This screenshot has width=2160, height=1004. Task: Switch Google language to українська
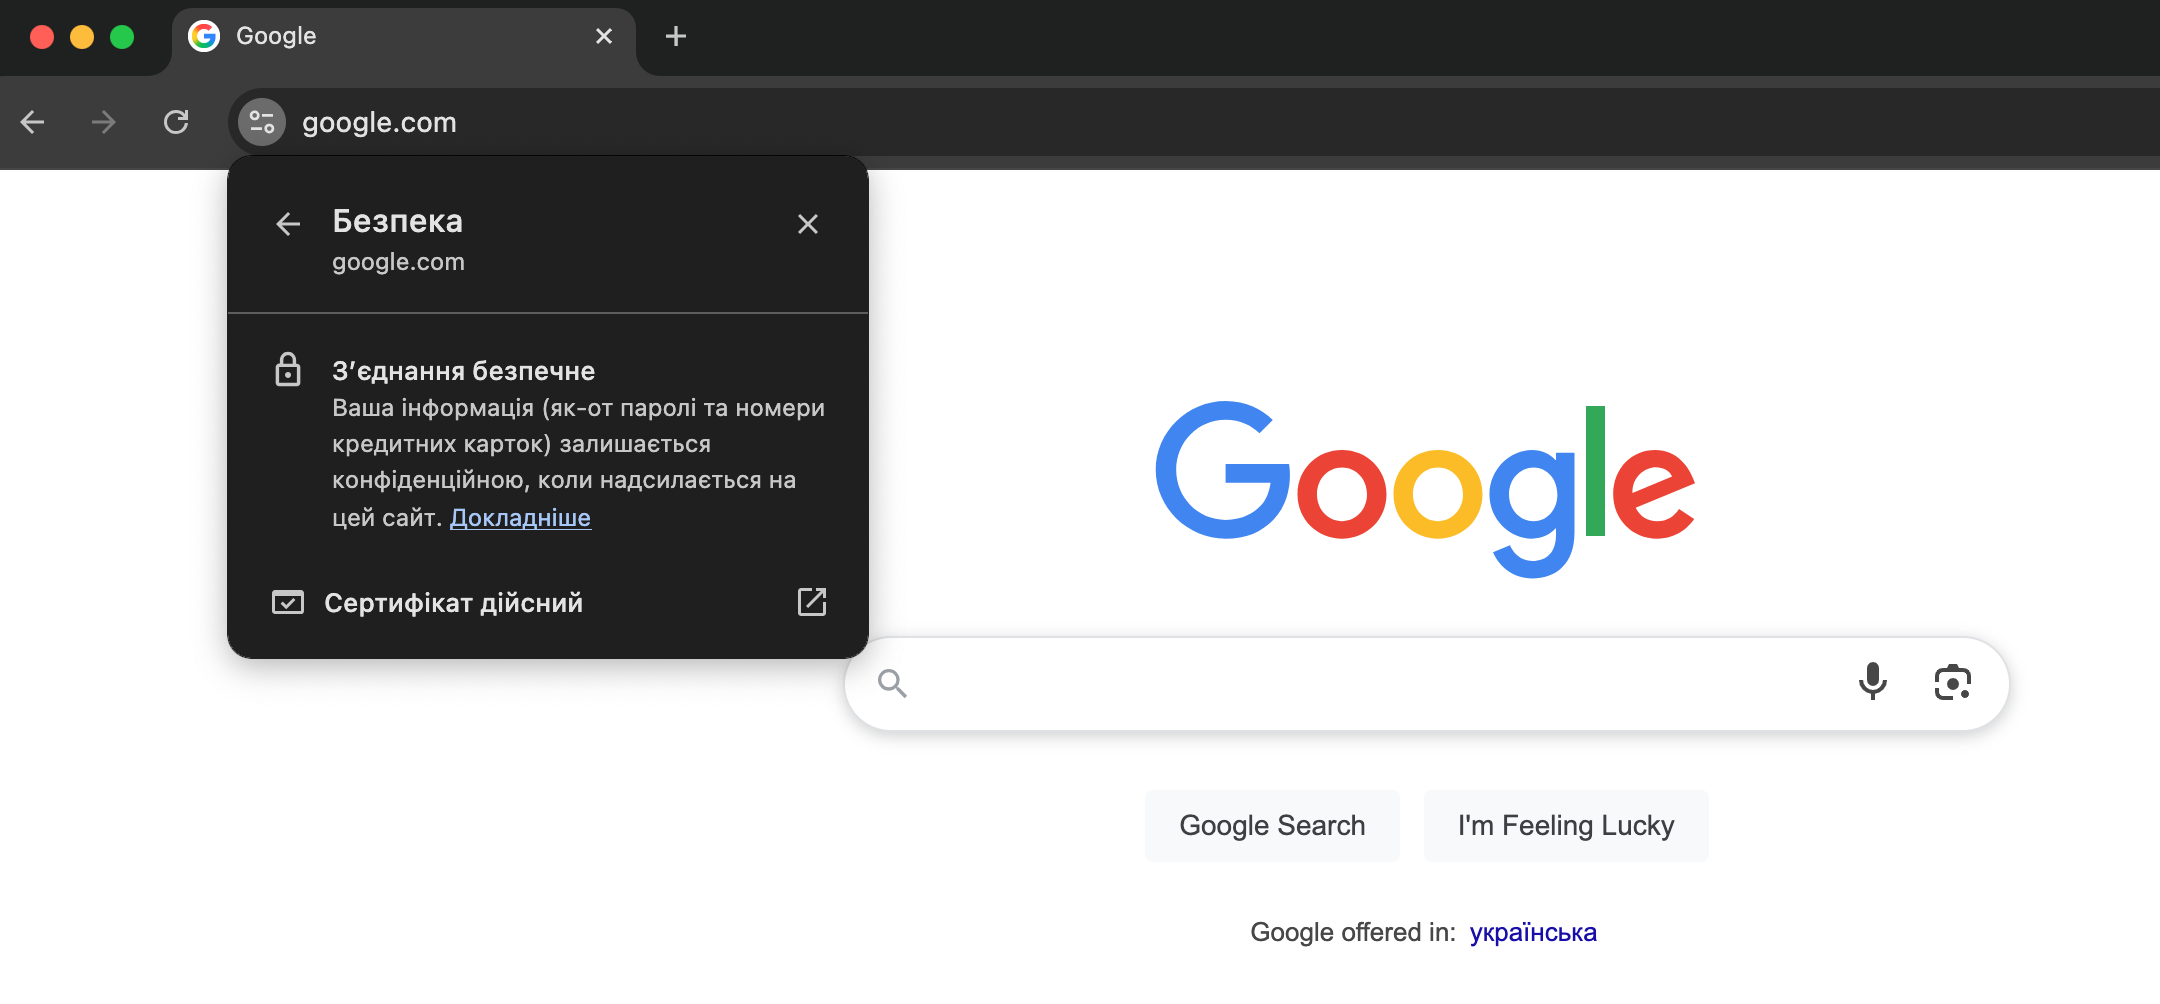click(x=1533, y=932)
